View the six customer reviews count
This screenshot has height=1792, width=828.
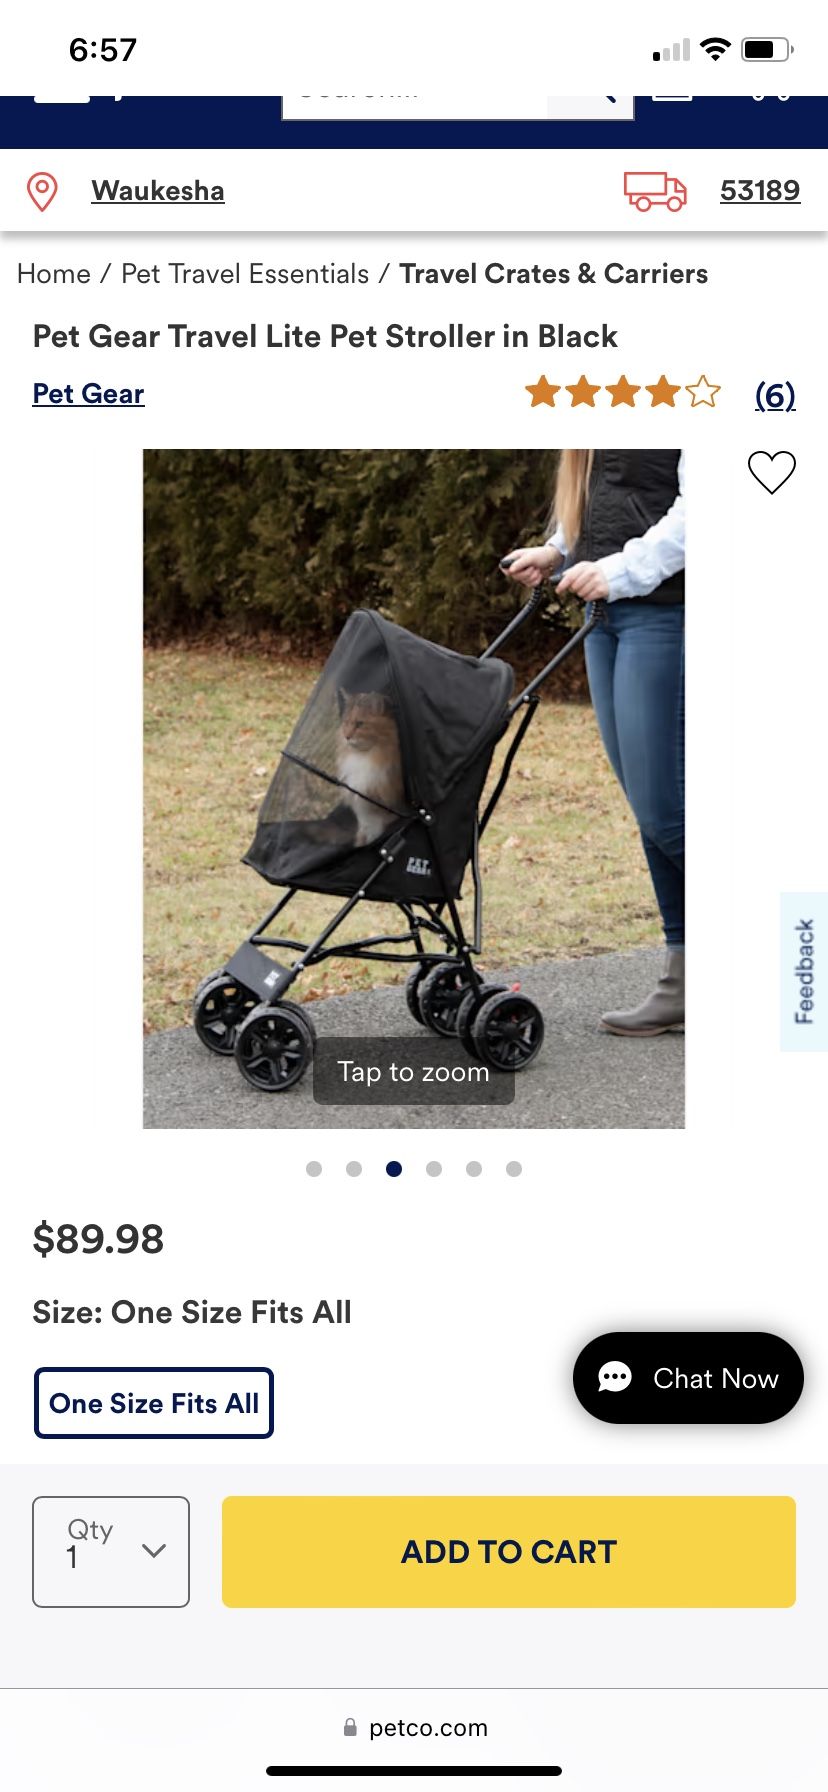coord(775,395)
